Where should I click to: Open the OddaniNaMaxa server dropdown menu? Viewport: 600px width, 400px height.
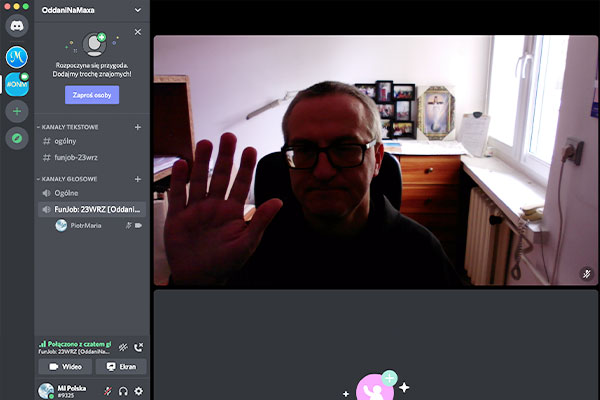(x=137, y=10)
